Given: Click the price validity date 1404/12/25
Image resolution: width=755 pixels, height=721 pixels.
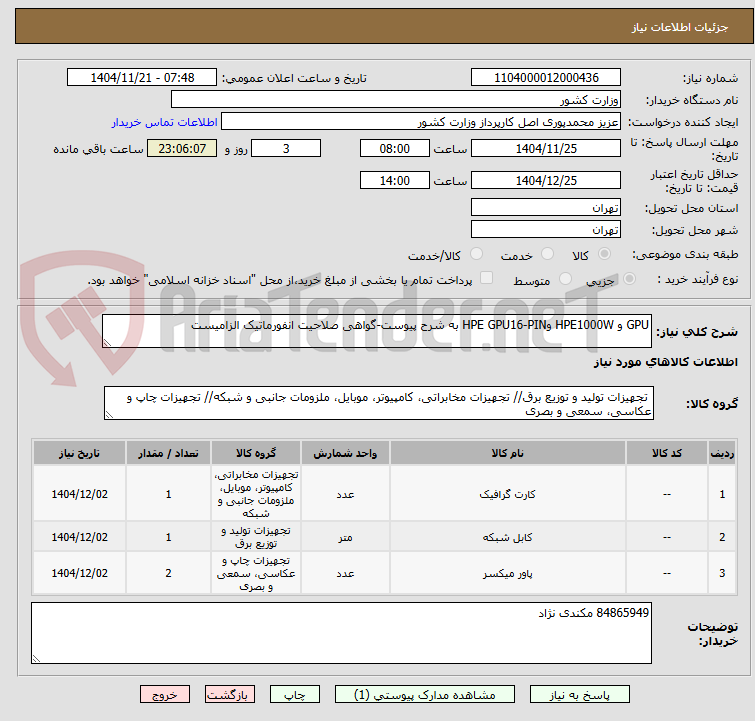Looking at the screenshot, I should (546, 180).
